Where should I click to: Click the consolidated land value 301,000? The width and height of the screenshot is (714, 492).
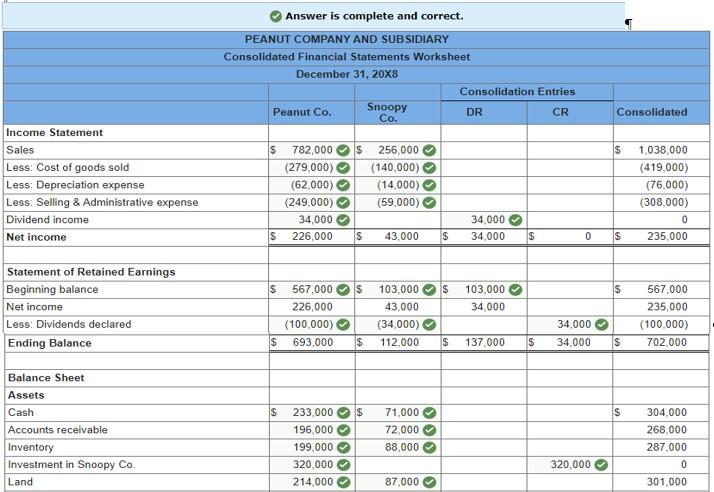(667, 482)
